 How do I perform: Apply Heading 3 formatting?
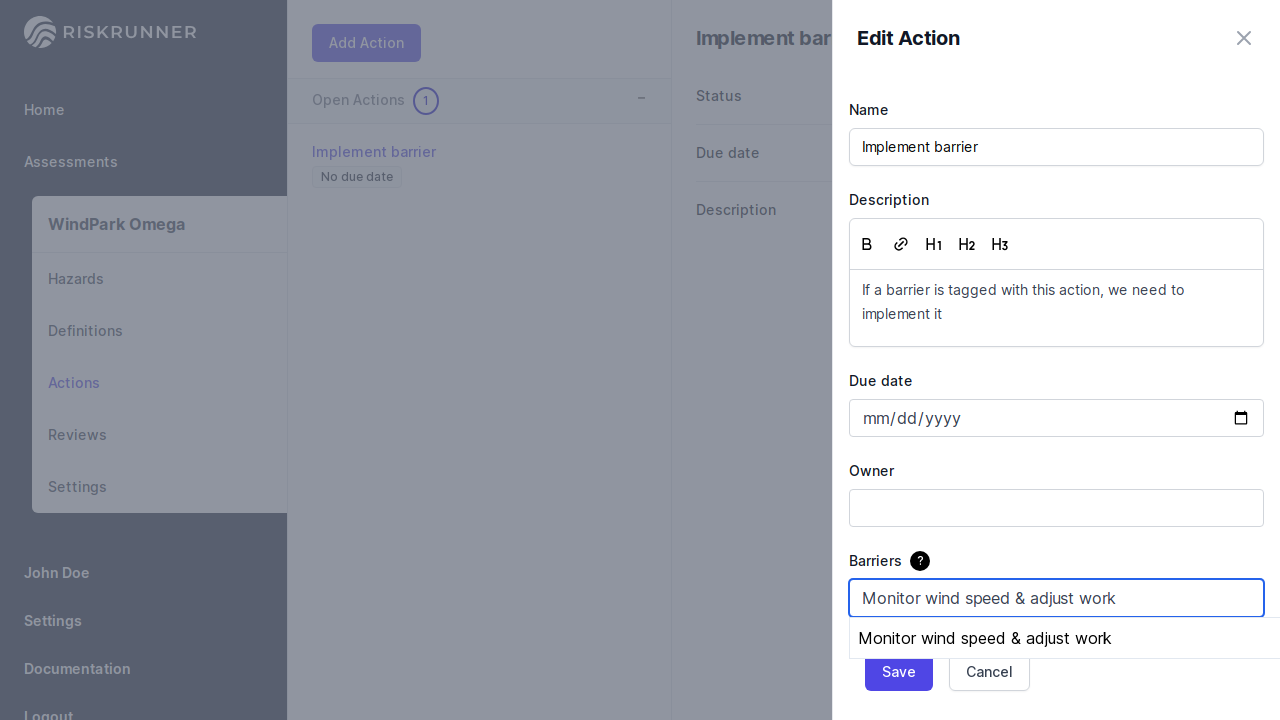[999, 245]
